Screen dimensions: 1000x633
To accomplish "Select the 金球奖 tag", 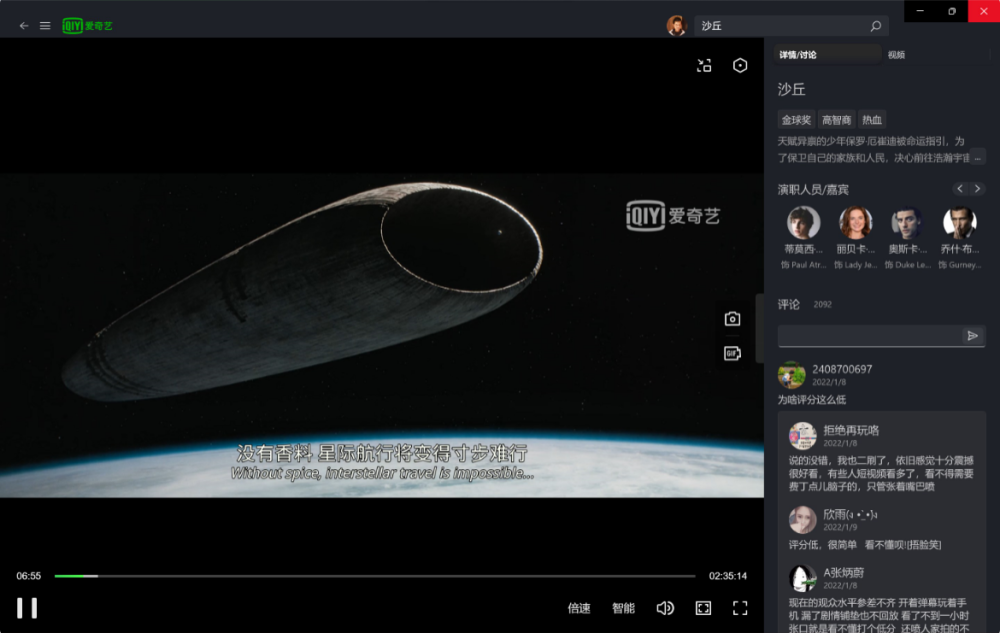I will click(x=796, y=120).
